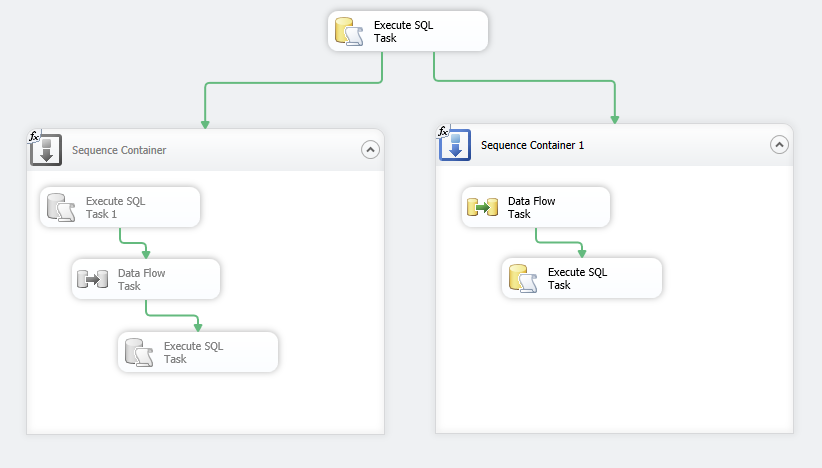
Task: Click the disabled Execute SQL Task 1 icon
Action: [x=60, y=207]
